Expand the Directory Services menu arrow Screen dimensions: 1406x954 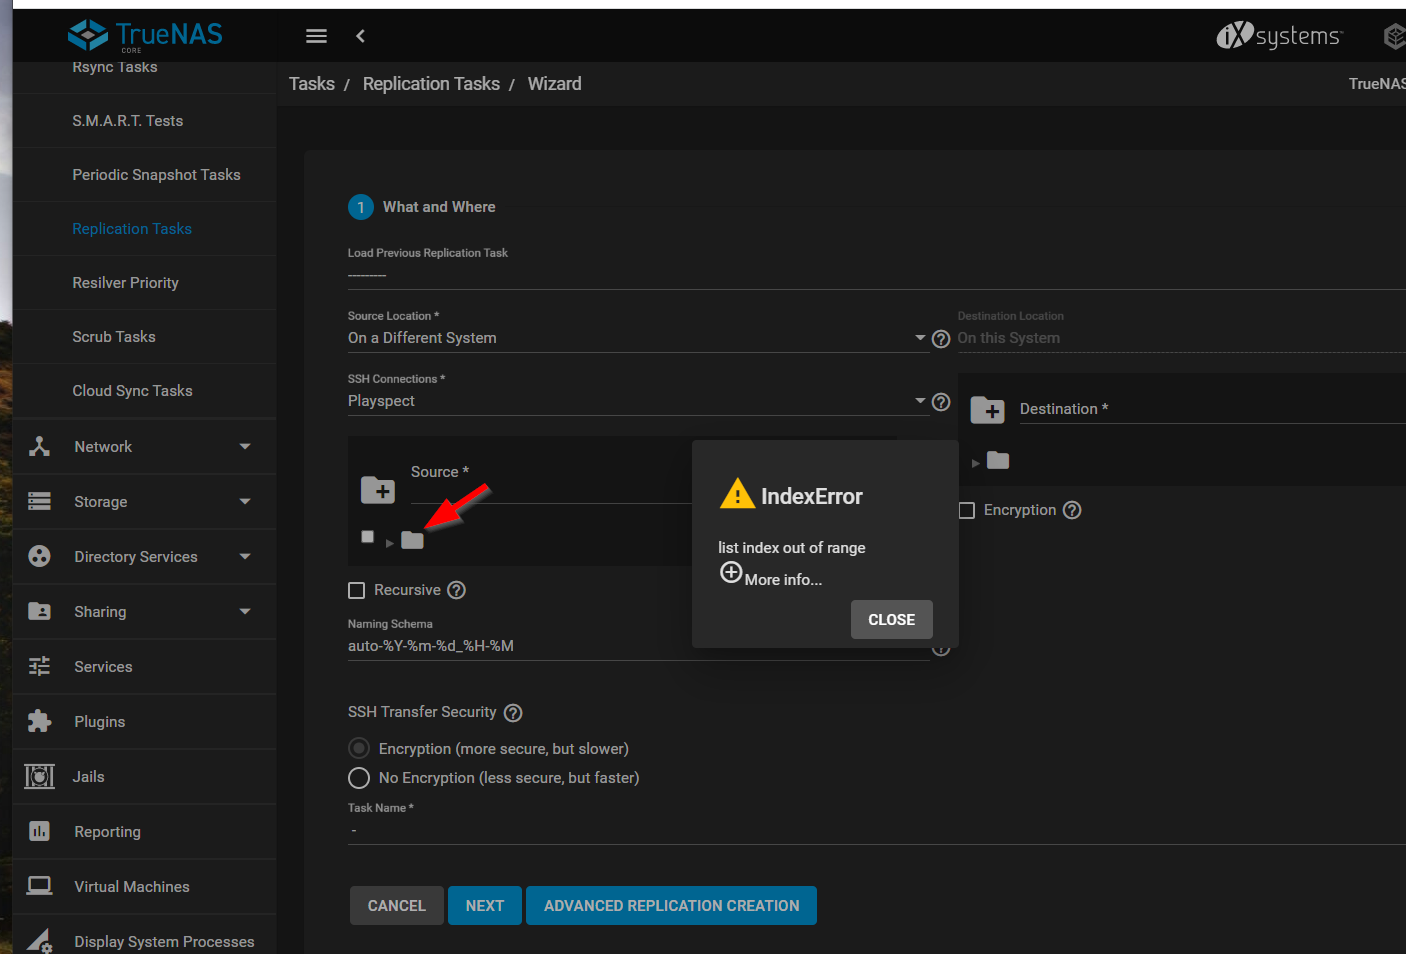tap(245, 557)
